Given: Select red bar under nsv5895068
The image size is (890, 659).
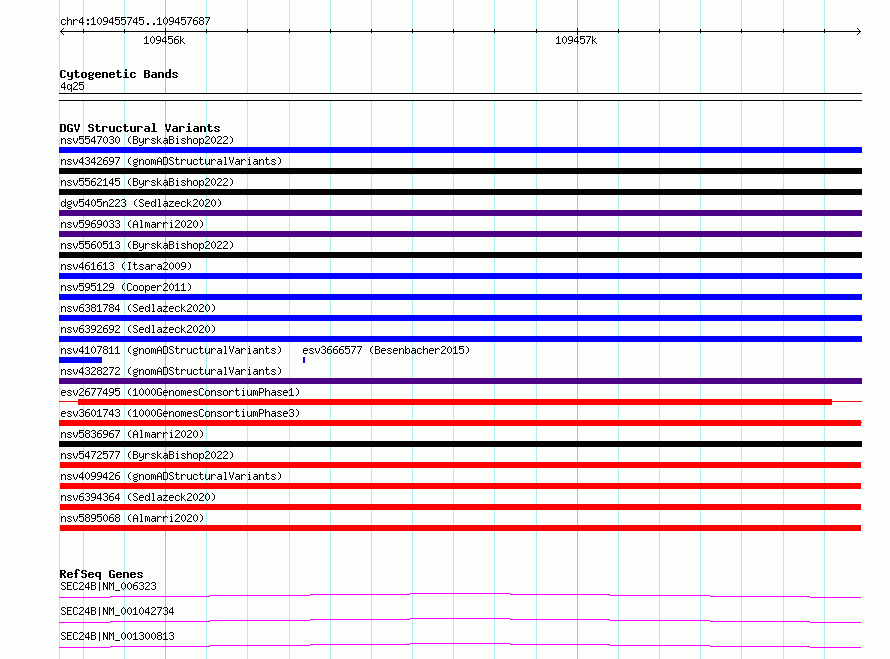Looking at the screenshot, I should 460,528.
